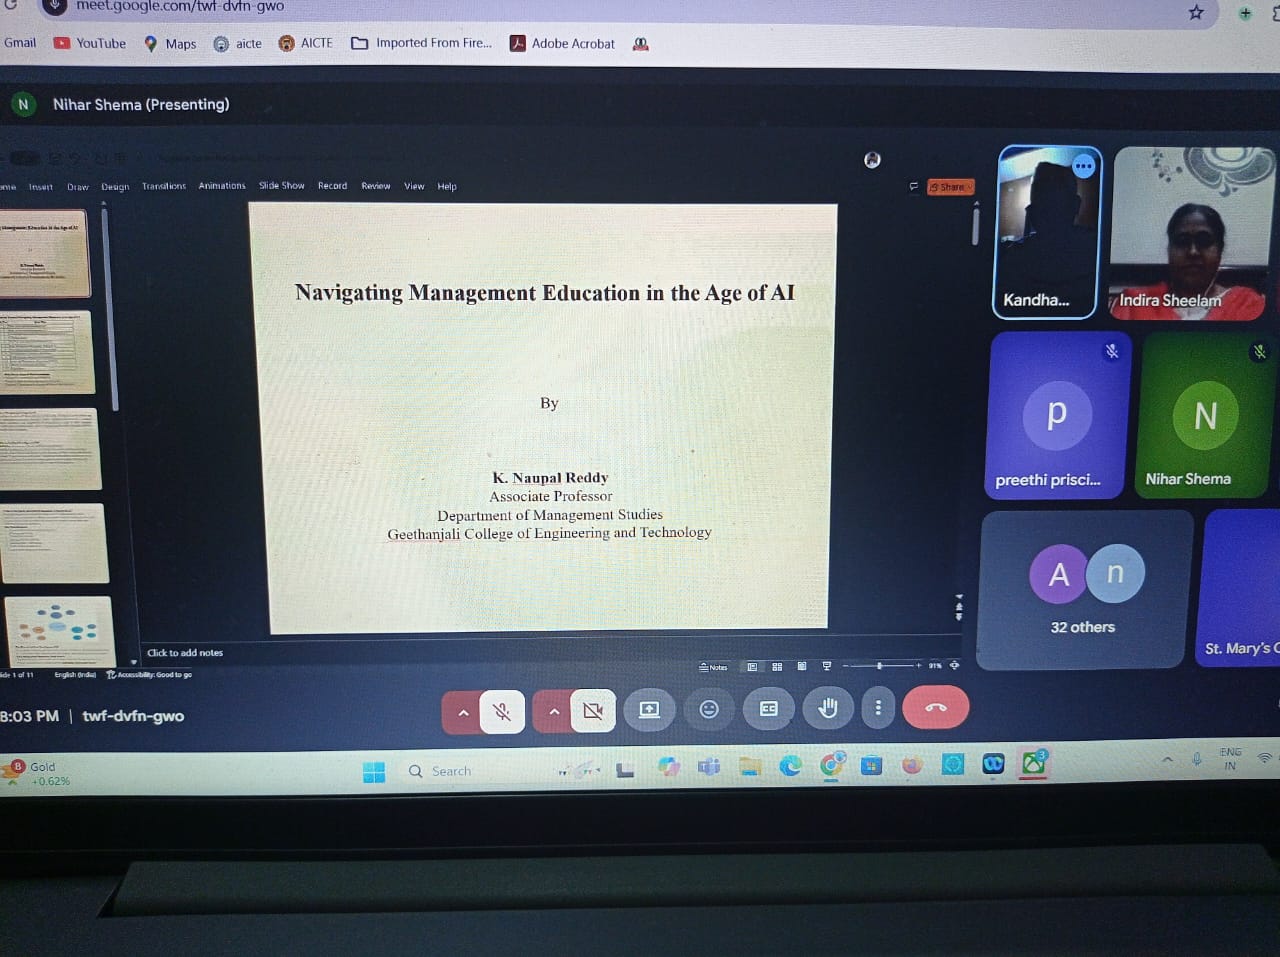Image resolution: width=1280 pixels, height=957 pixels.
Task: Click the Windows Start button
Action: point(374,771)
